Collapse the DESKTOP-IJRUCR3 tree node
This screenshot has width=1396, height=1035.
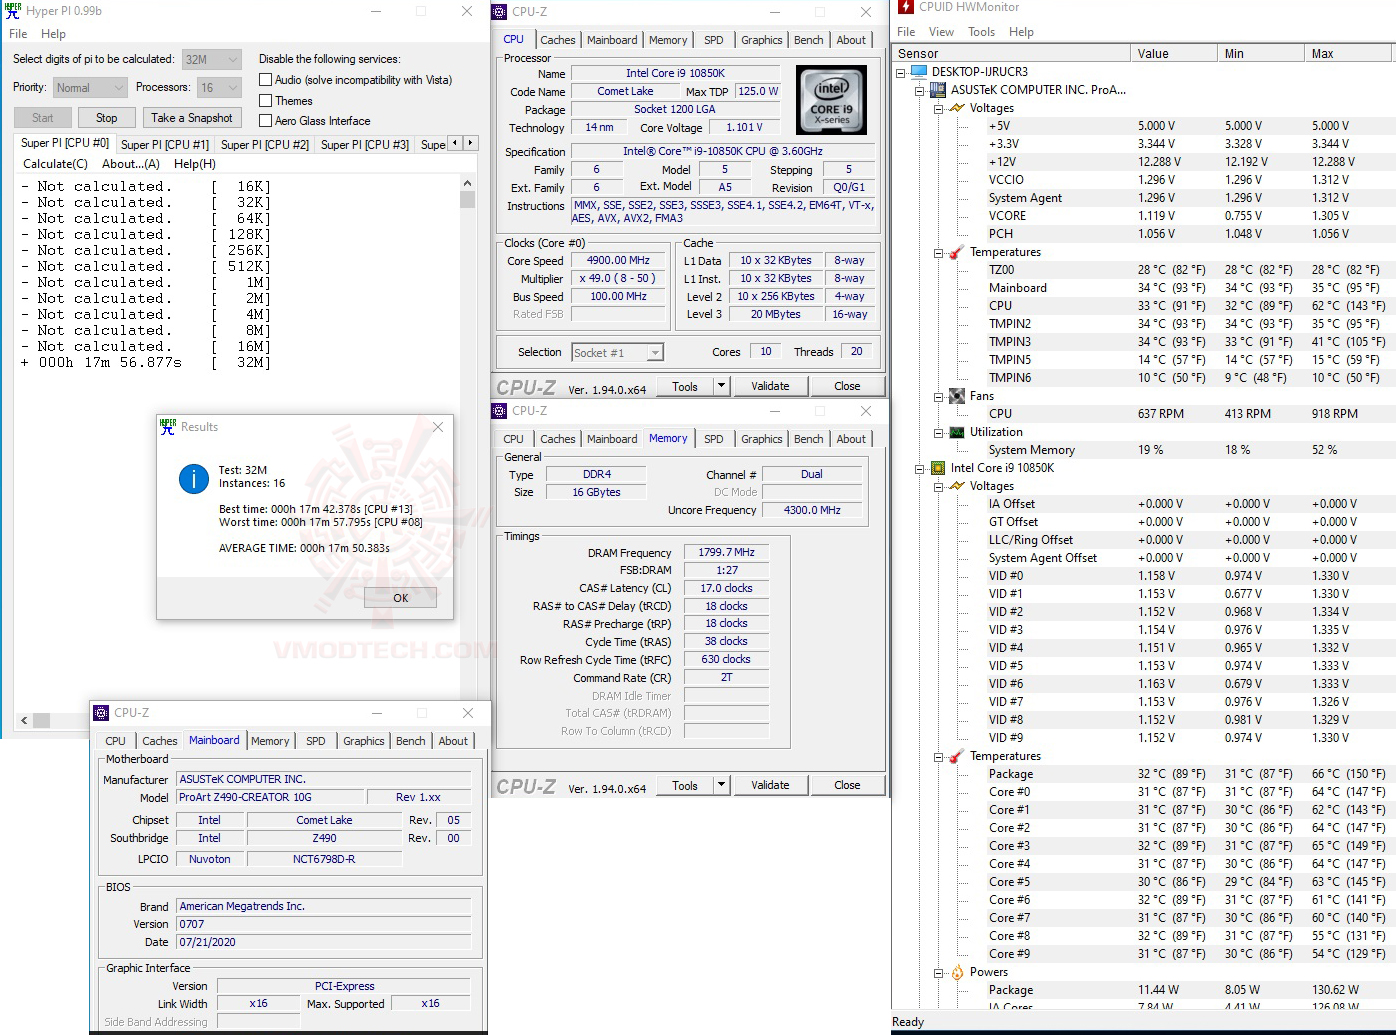(x=901, y=72)
